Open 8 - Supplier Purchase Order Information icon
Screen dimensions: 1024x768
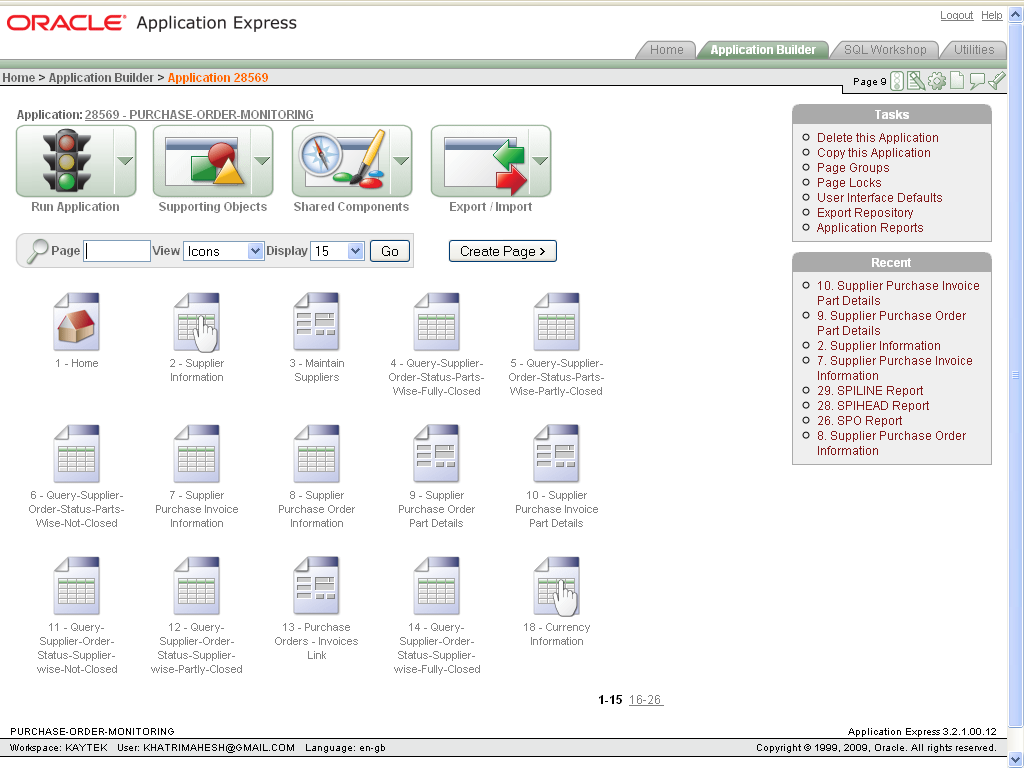(317, 453)
